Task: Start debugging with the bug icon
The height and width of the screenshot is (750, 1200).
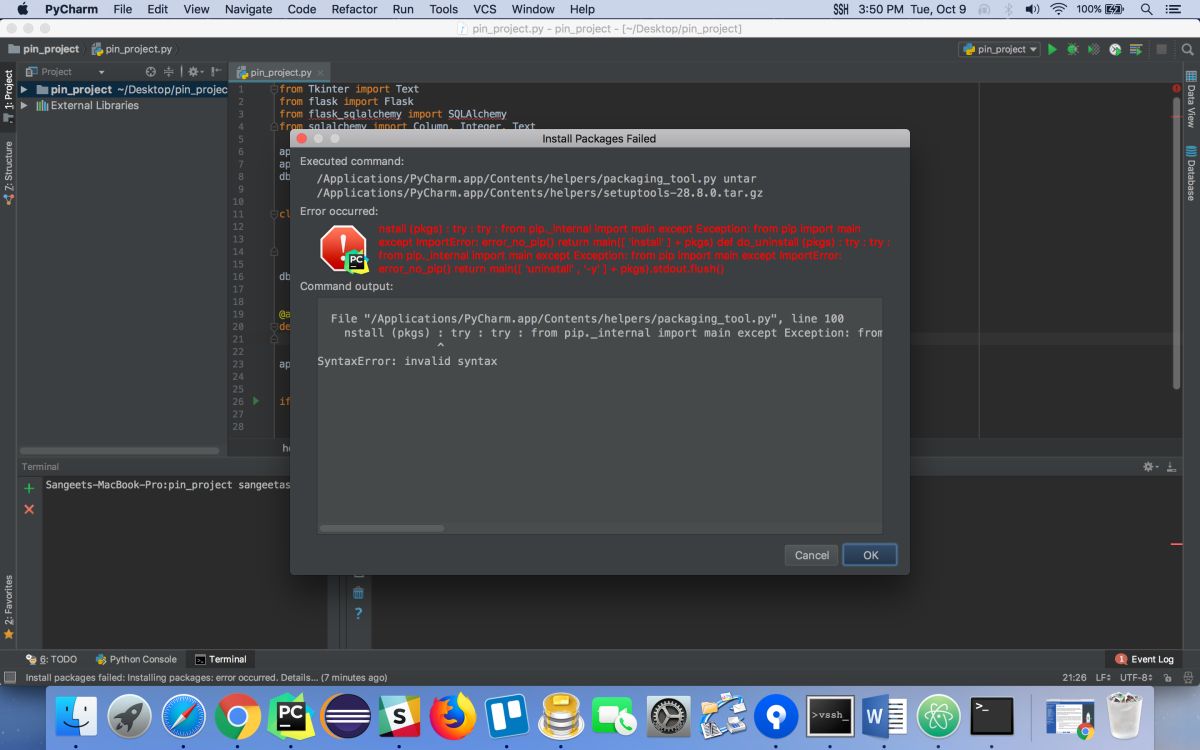Action: 1073,49
